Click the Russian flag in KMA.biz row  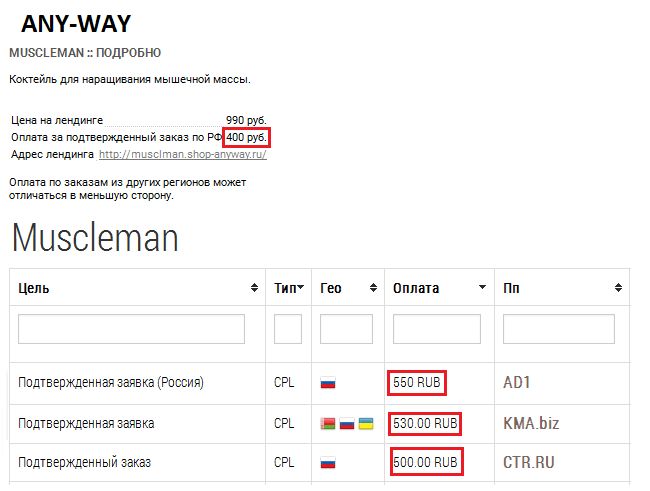tap(347, 423)
